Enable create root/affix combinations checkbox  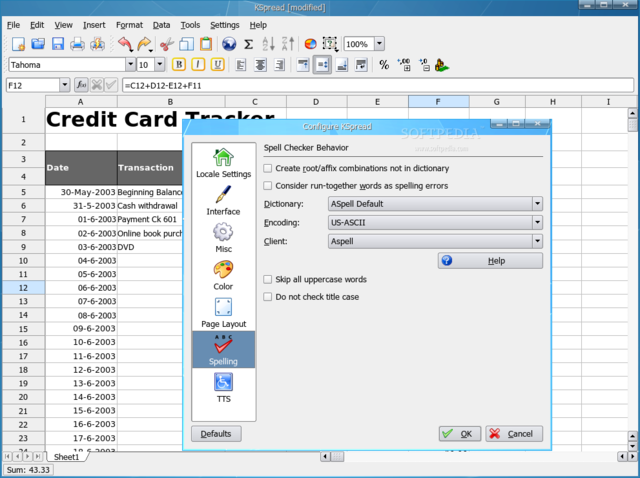[268, 168]
